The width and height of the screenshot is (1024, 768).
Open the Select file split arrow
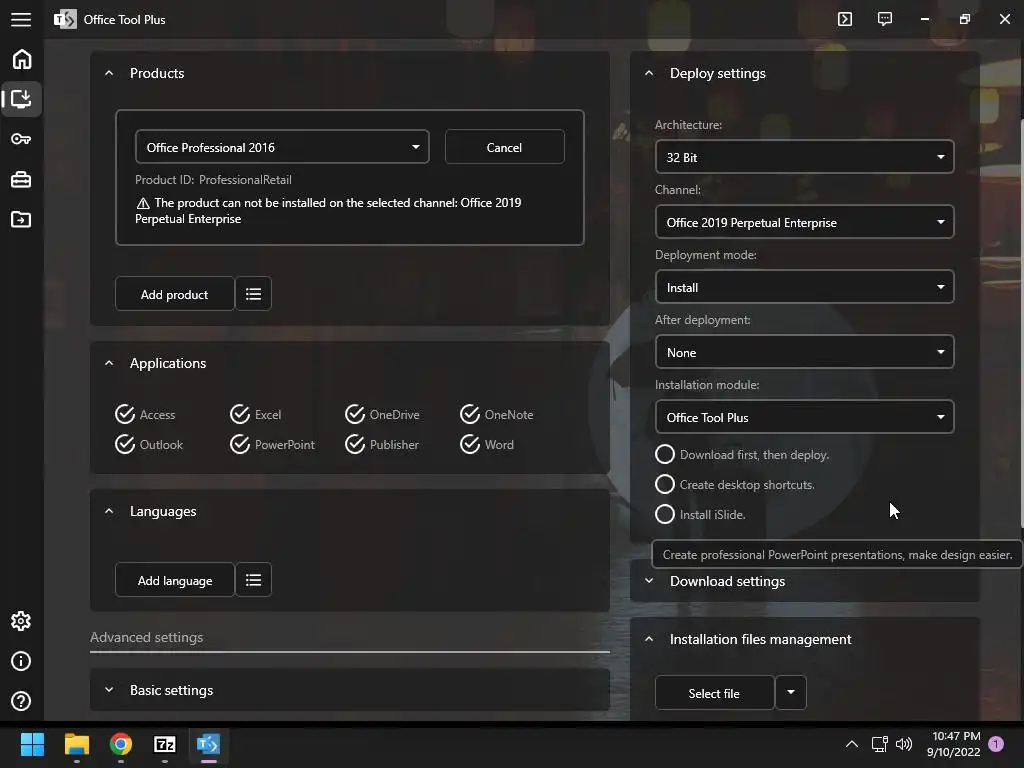pyautogui.click(x=791, y=692)
